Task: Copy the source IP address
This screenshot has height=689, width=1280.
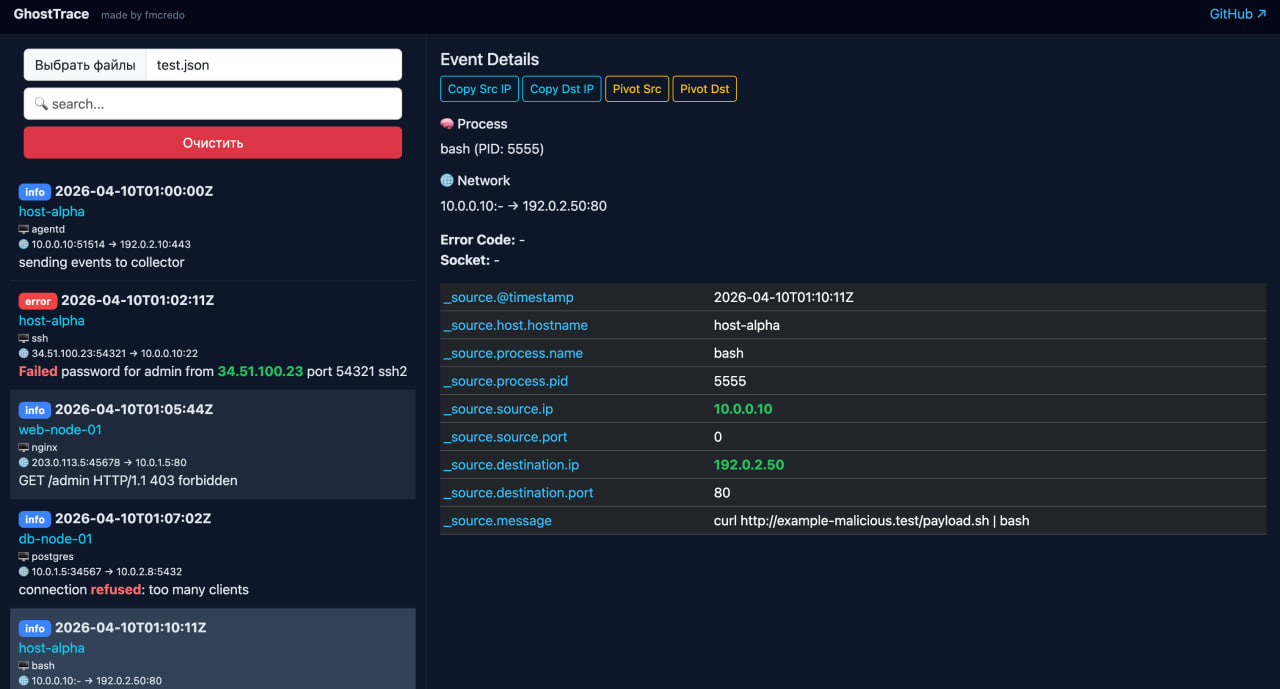Action: tap(479, 89)
